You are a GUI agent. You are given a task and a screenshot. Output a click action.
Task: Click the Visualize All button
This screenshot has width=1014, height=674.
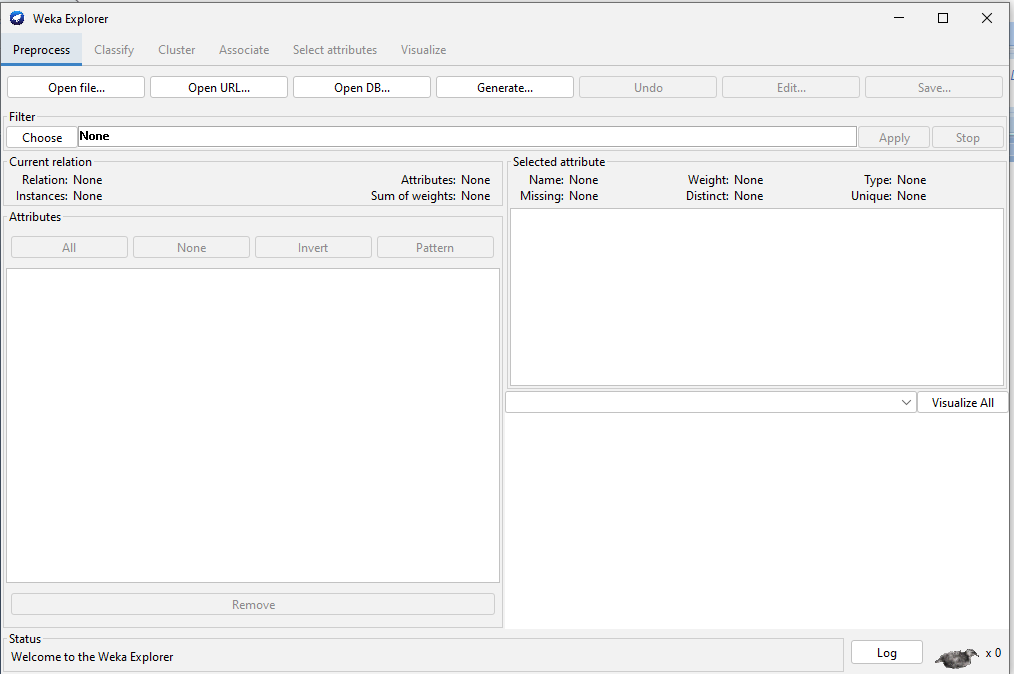tap(962, 402)
